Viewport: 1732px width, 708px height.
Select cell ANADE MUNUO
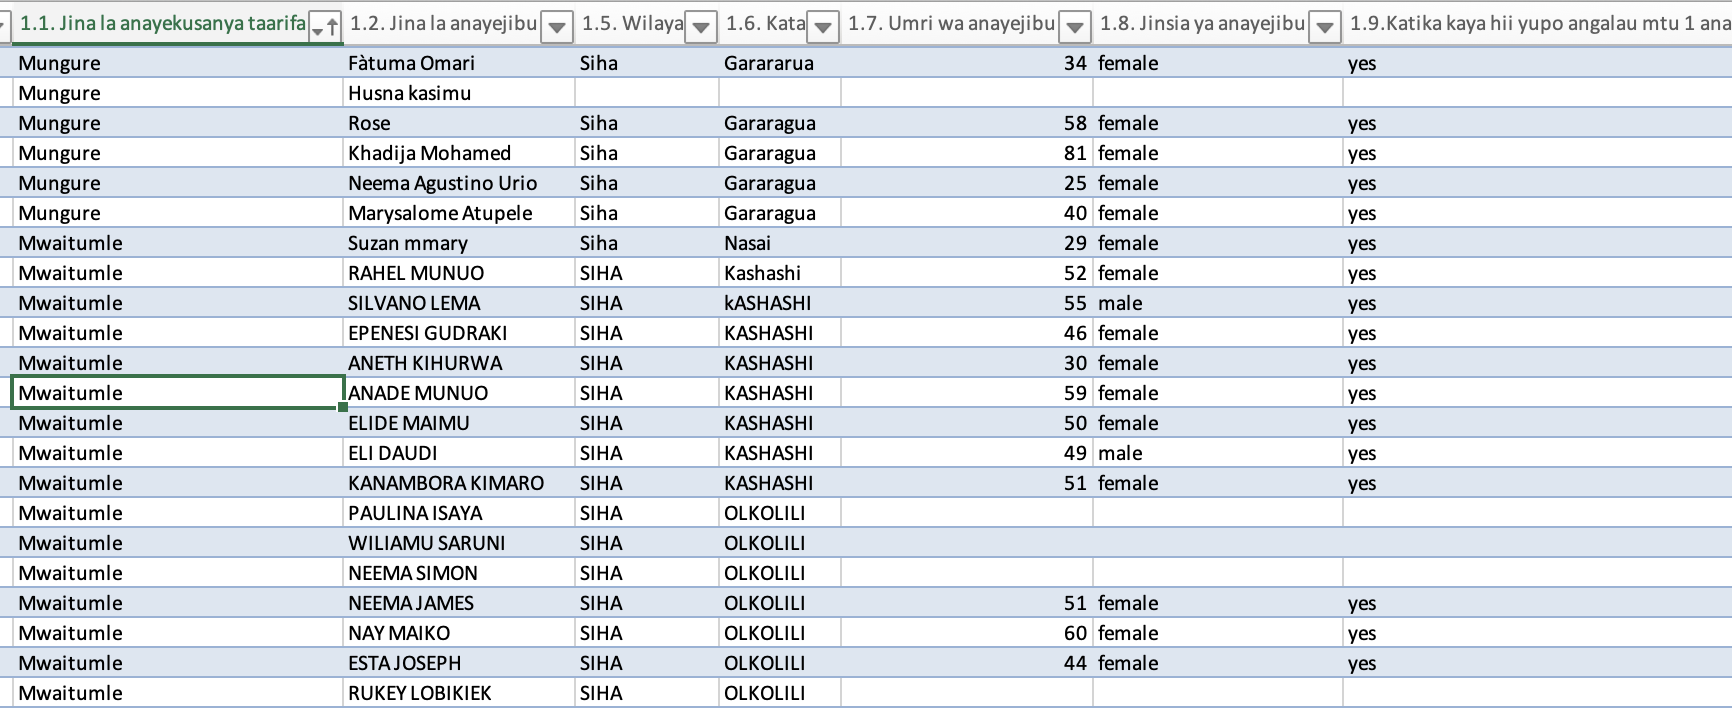[460, 393]
